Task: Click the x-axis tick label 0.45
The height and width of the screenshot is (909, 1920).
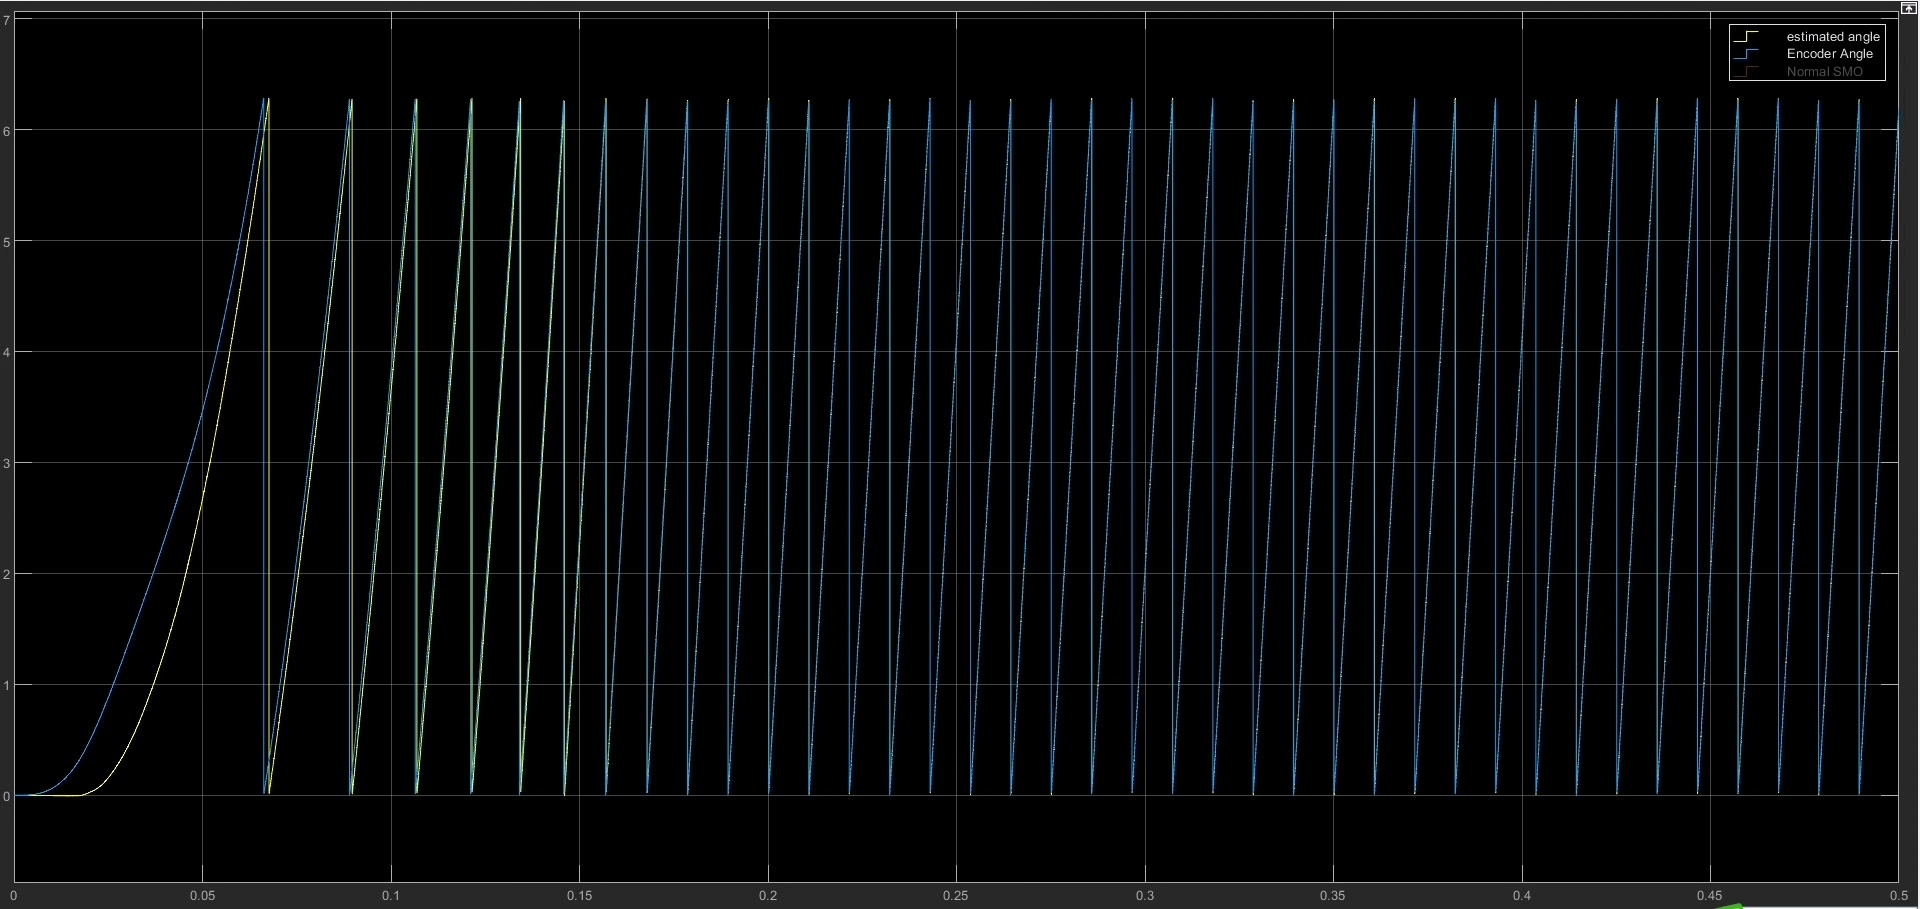Action: (1710, 895)
